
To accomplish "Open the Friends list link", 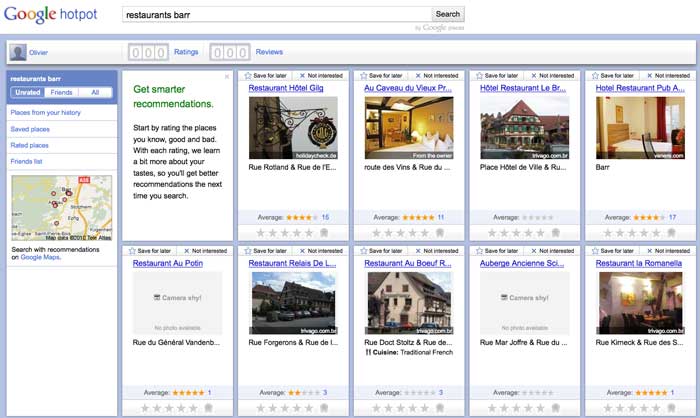I will (x=26, y=161).
